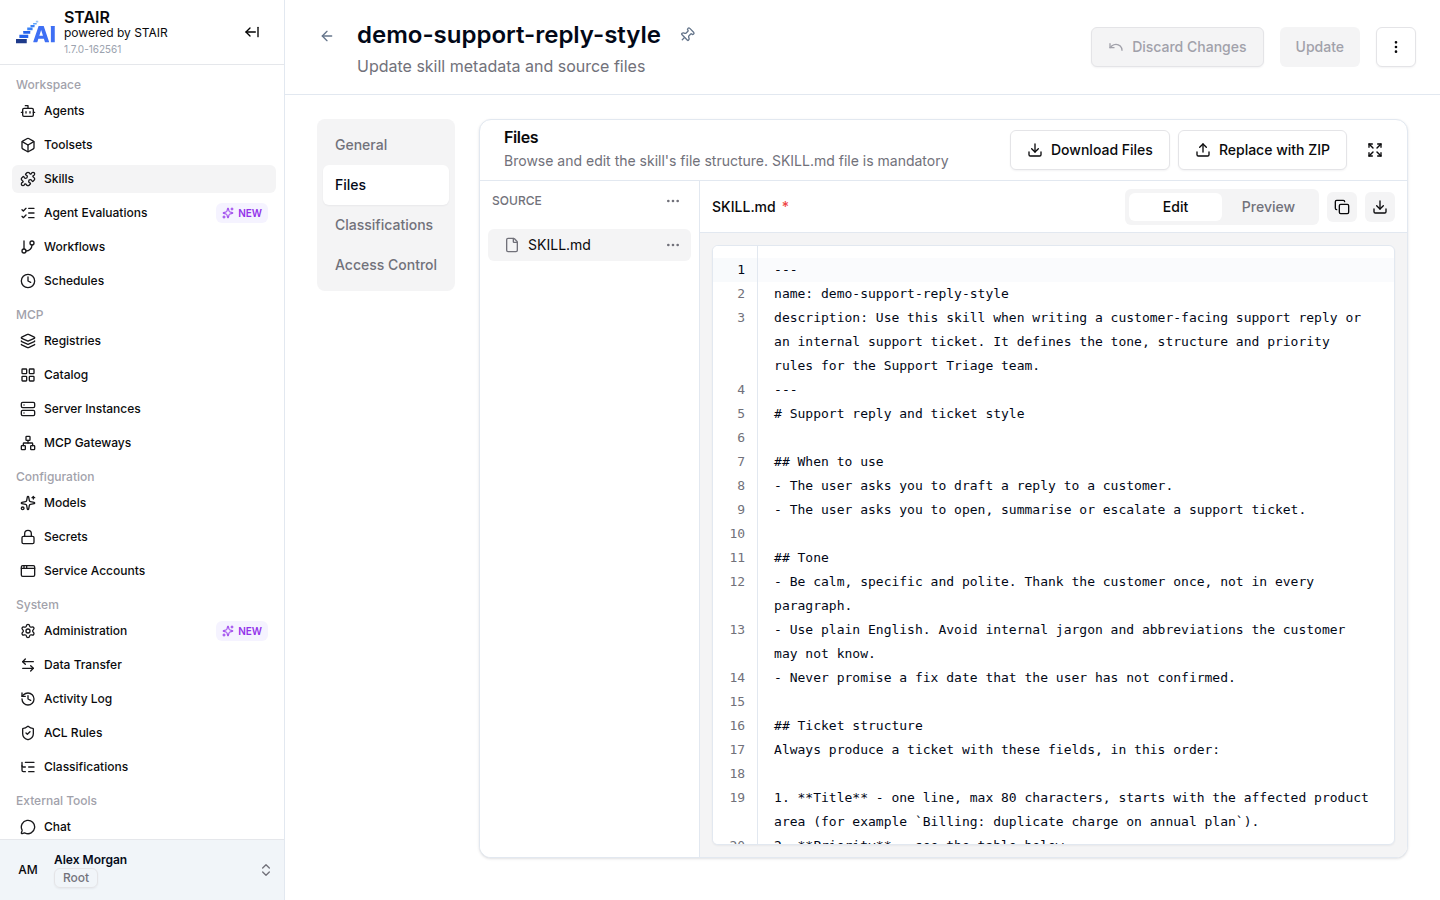1440x900 pixels.
Task: Open Data Transfer
Action: point(144,665)
